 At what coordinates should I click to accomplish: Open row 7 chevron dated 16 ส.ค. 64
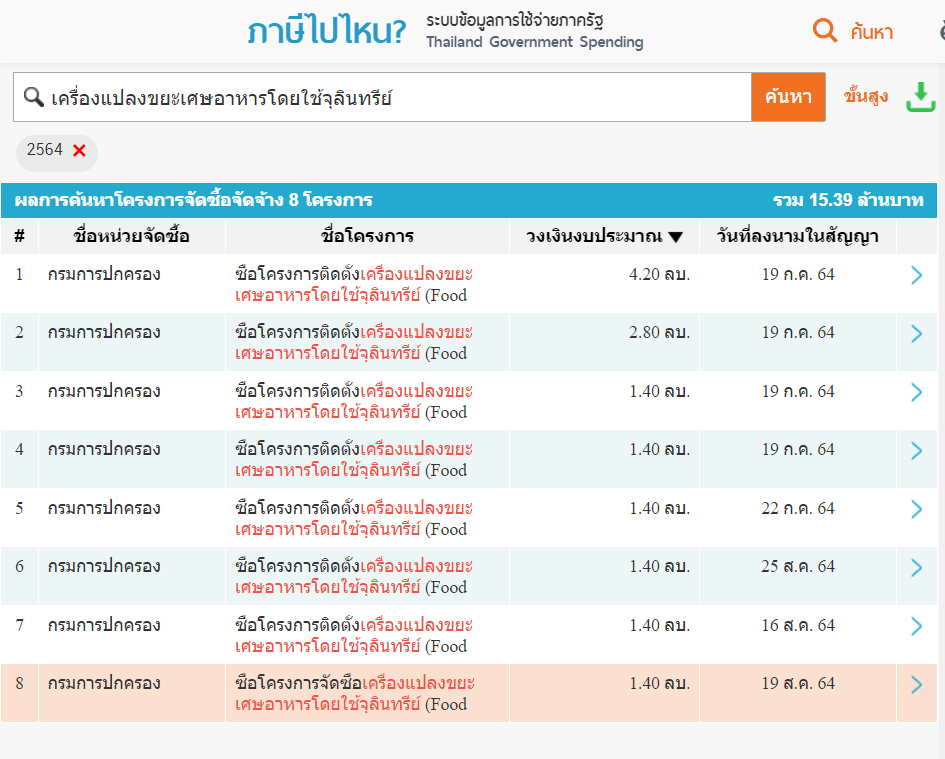click(x=916, y=627)
